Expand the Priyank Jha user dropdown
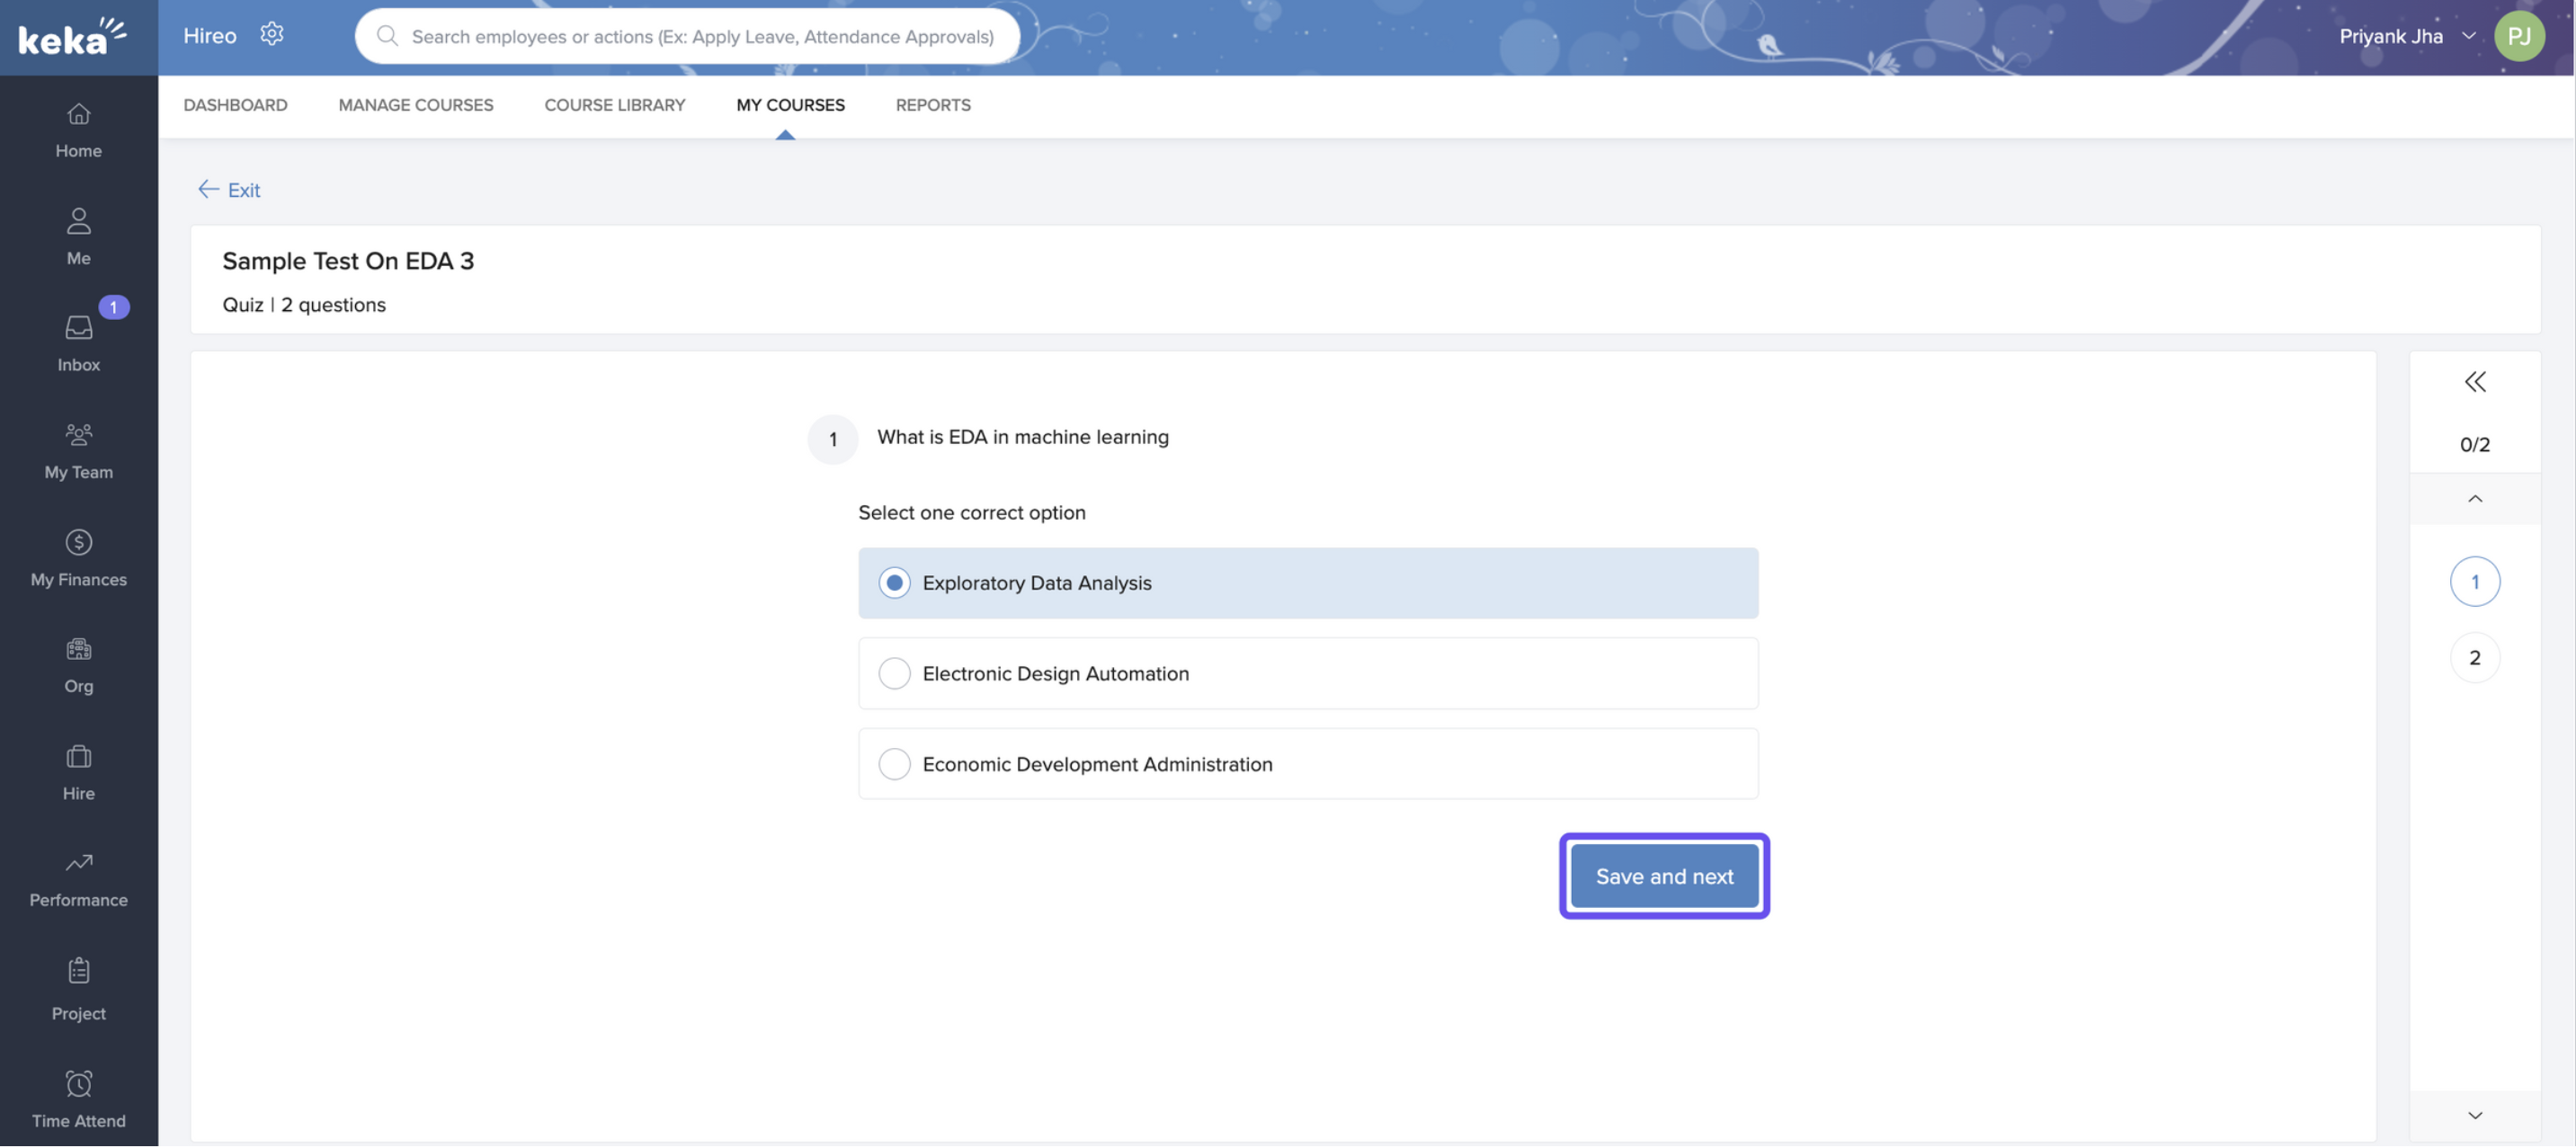Image resolution: width=2576 pixels, height=1148 pixels. pos(2469,36)
